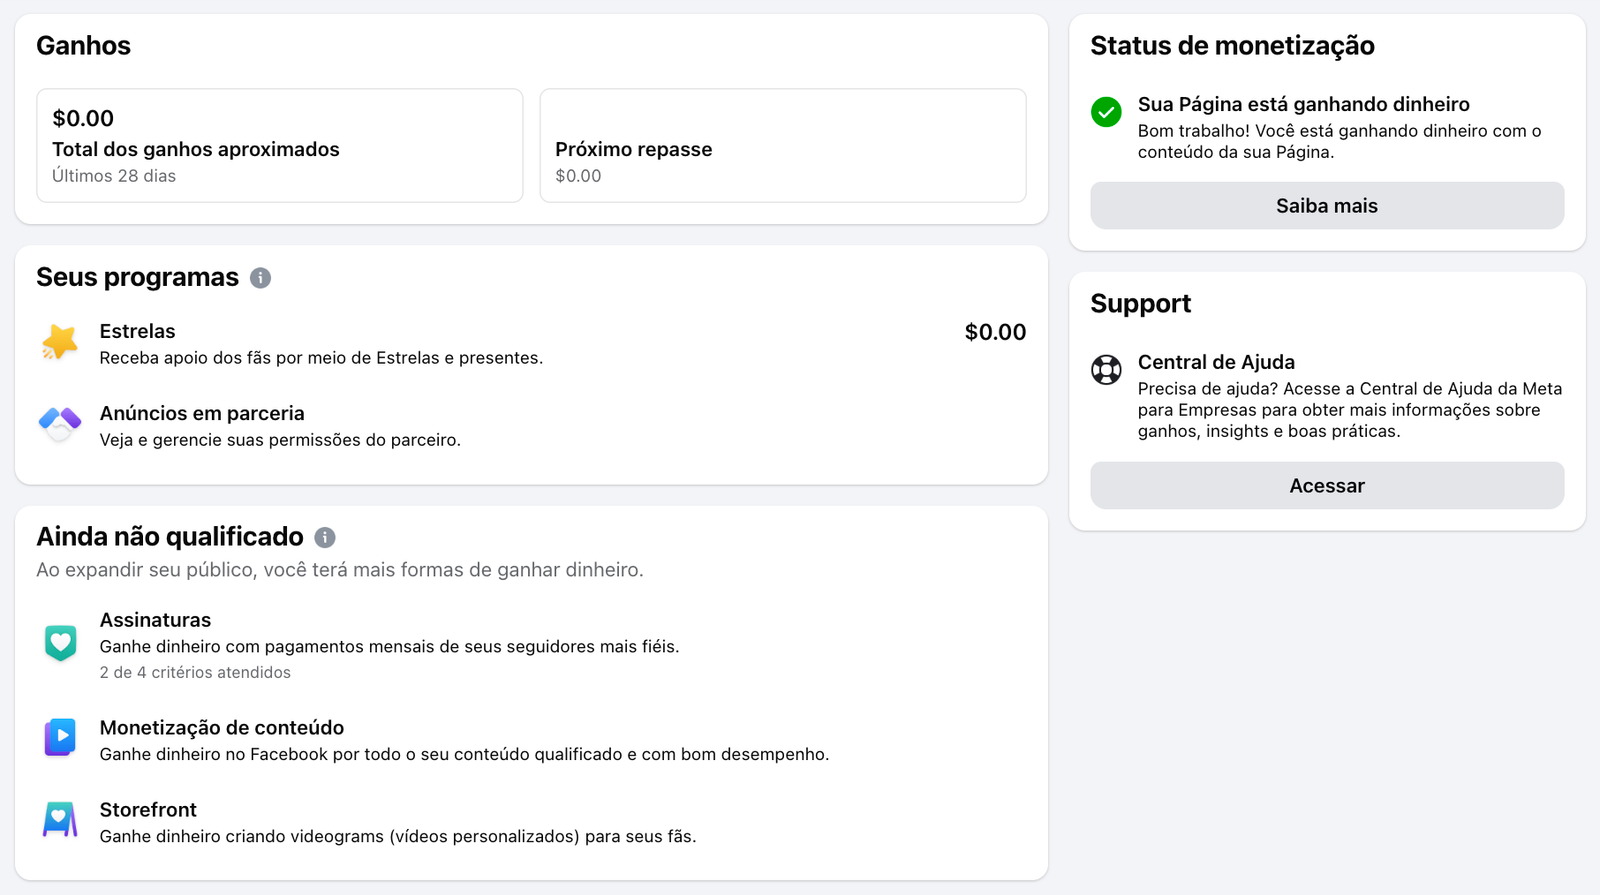Click the Estrelas $0.00 earnings amount
Screen dimensions: 1600x895
coord(995,332)
